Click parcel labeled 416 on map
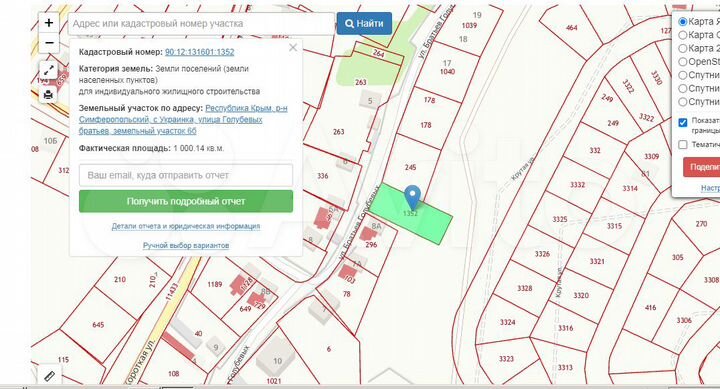The width and height of the screenshot is (720, 389). tap(650, 307)
